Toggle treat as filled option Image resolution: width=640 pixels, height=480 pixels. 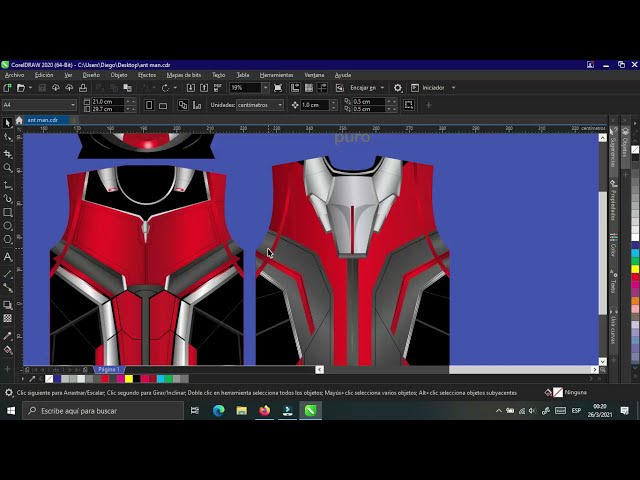409,105
